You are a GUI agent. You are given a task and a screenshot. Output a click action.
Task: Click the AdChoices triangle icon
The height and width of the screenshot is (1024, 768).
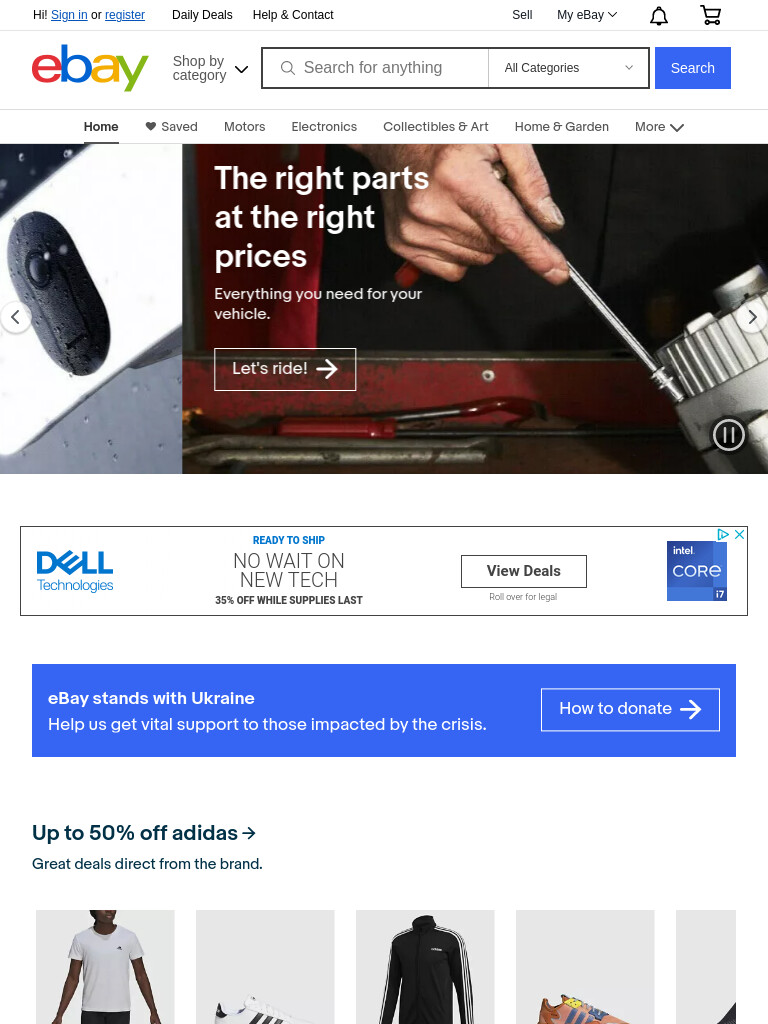pyautogui.click(x=722, y=534)
